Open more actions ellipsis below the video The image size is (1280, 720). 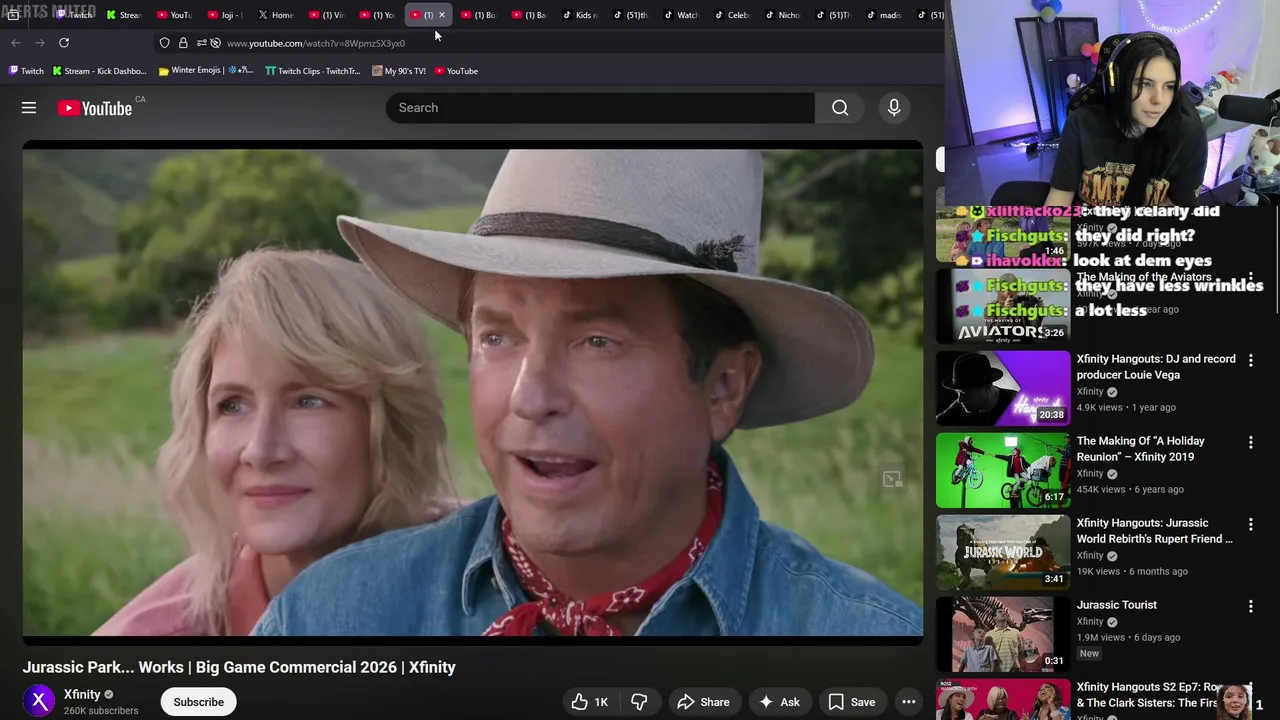[x=908, y=702]
